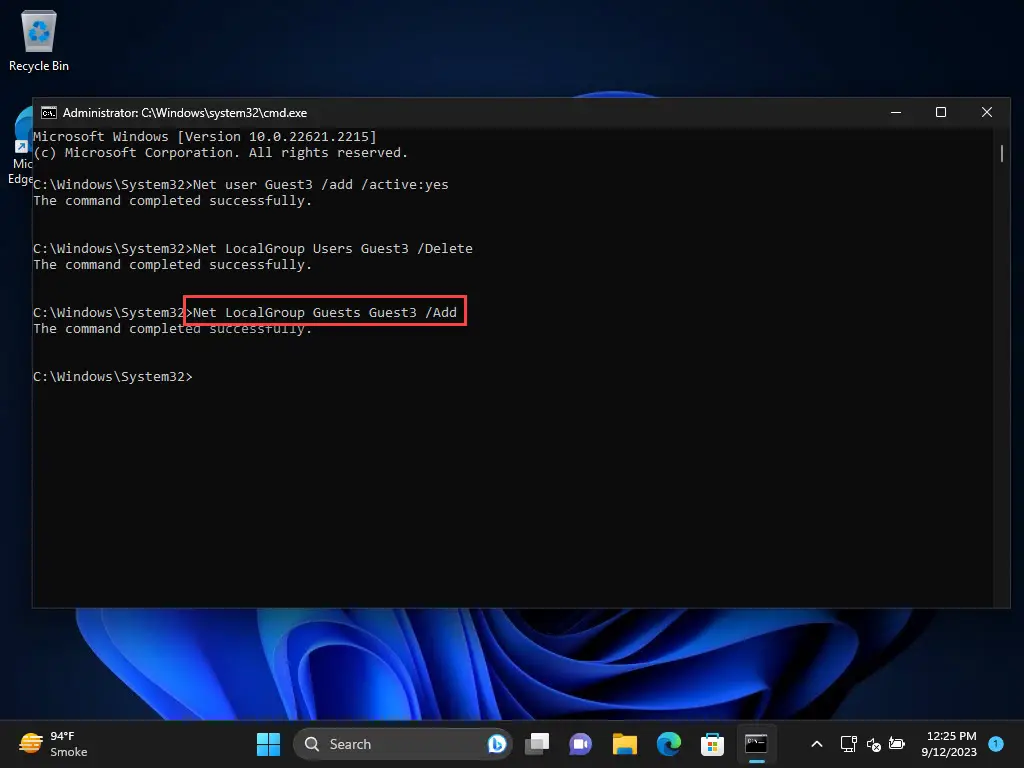Click the Command Prompt taskbar icon
1024x768 pixels.
[756, 744]
